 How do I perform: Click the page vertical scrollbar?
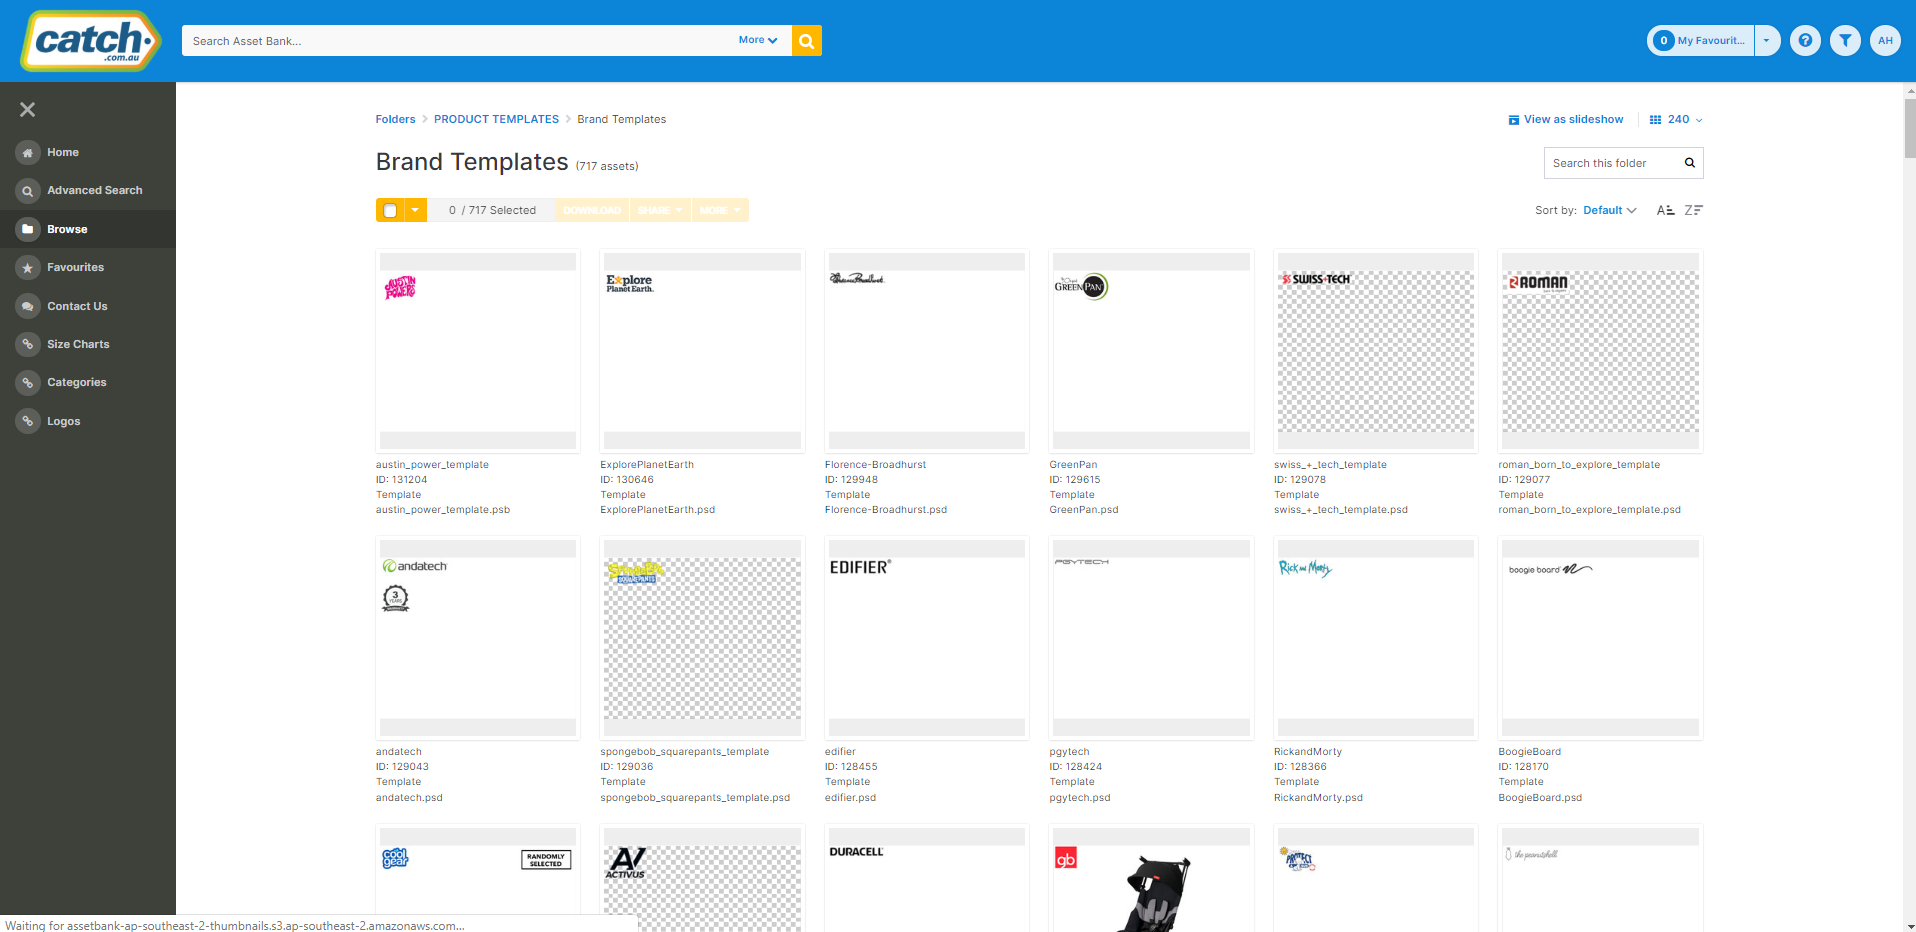1909,130
